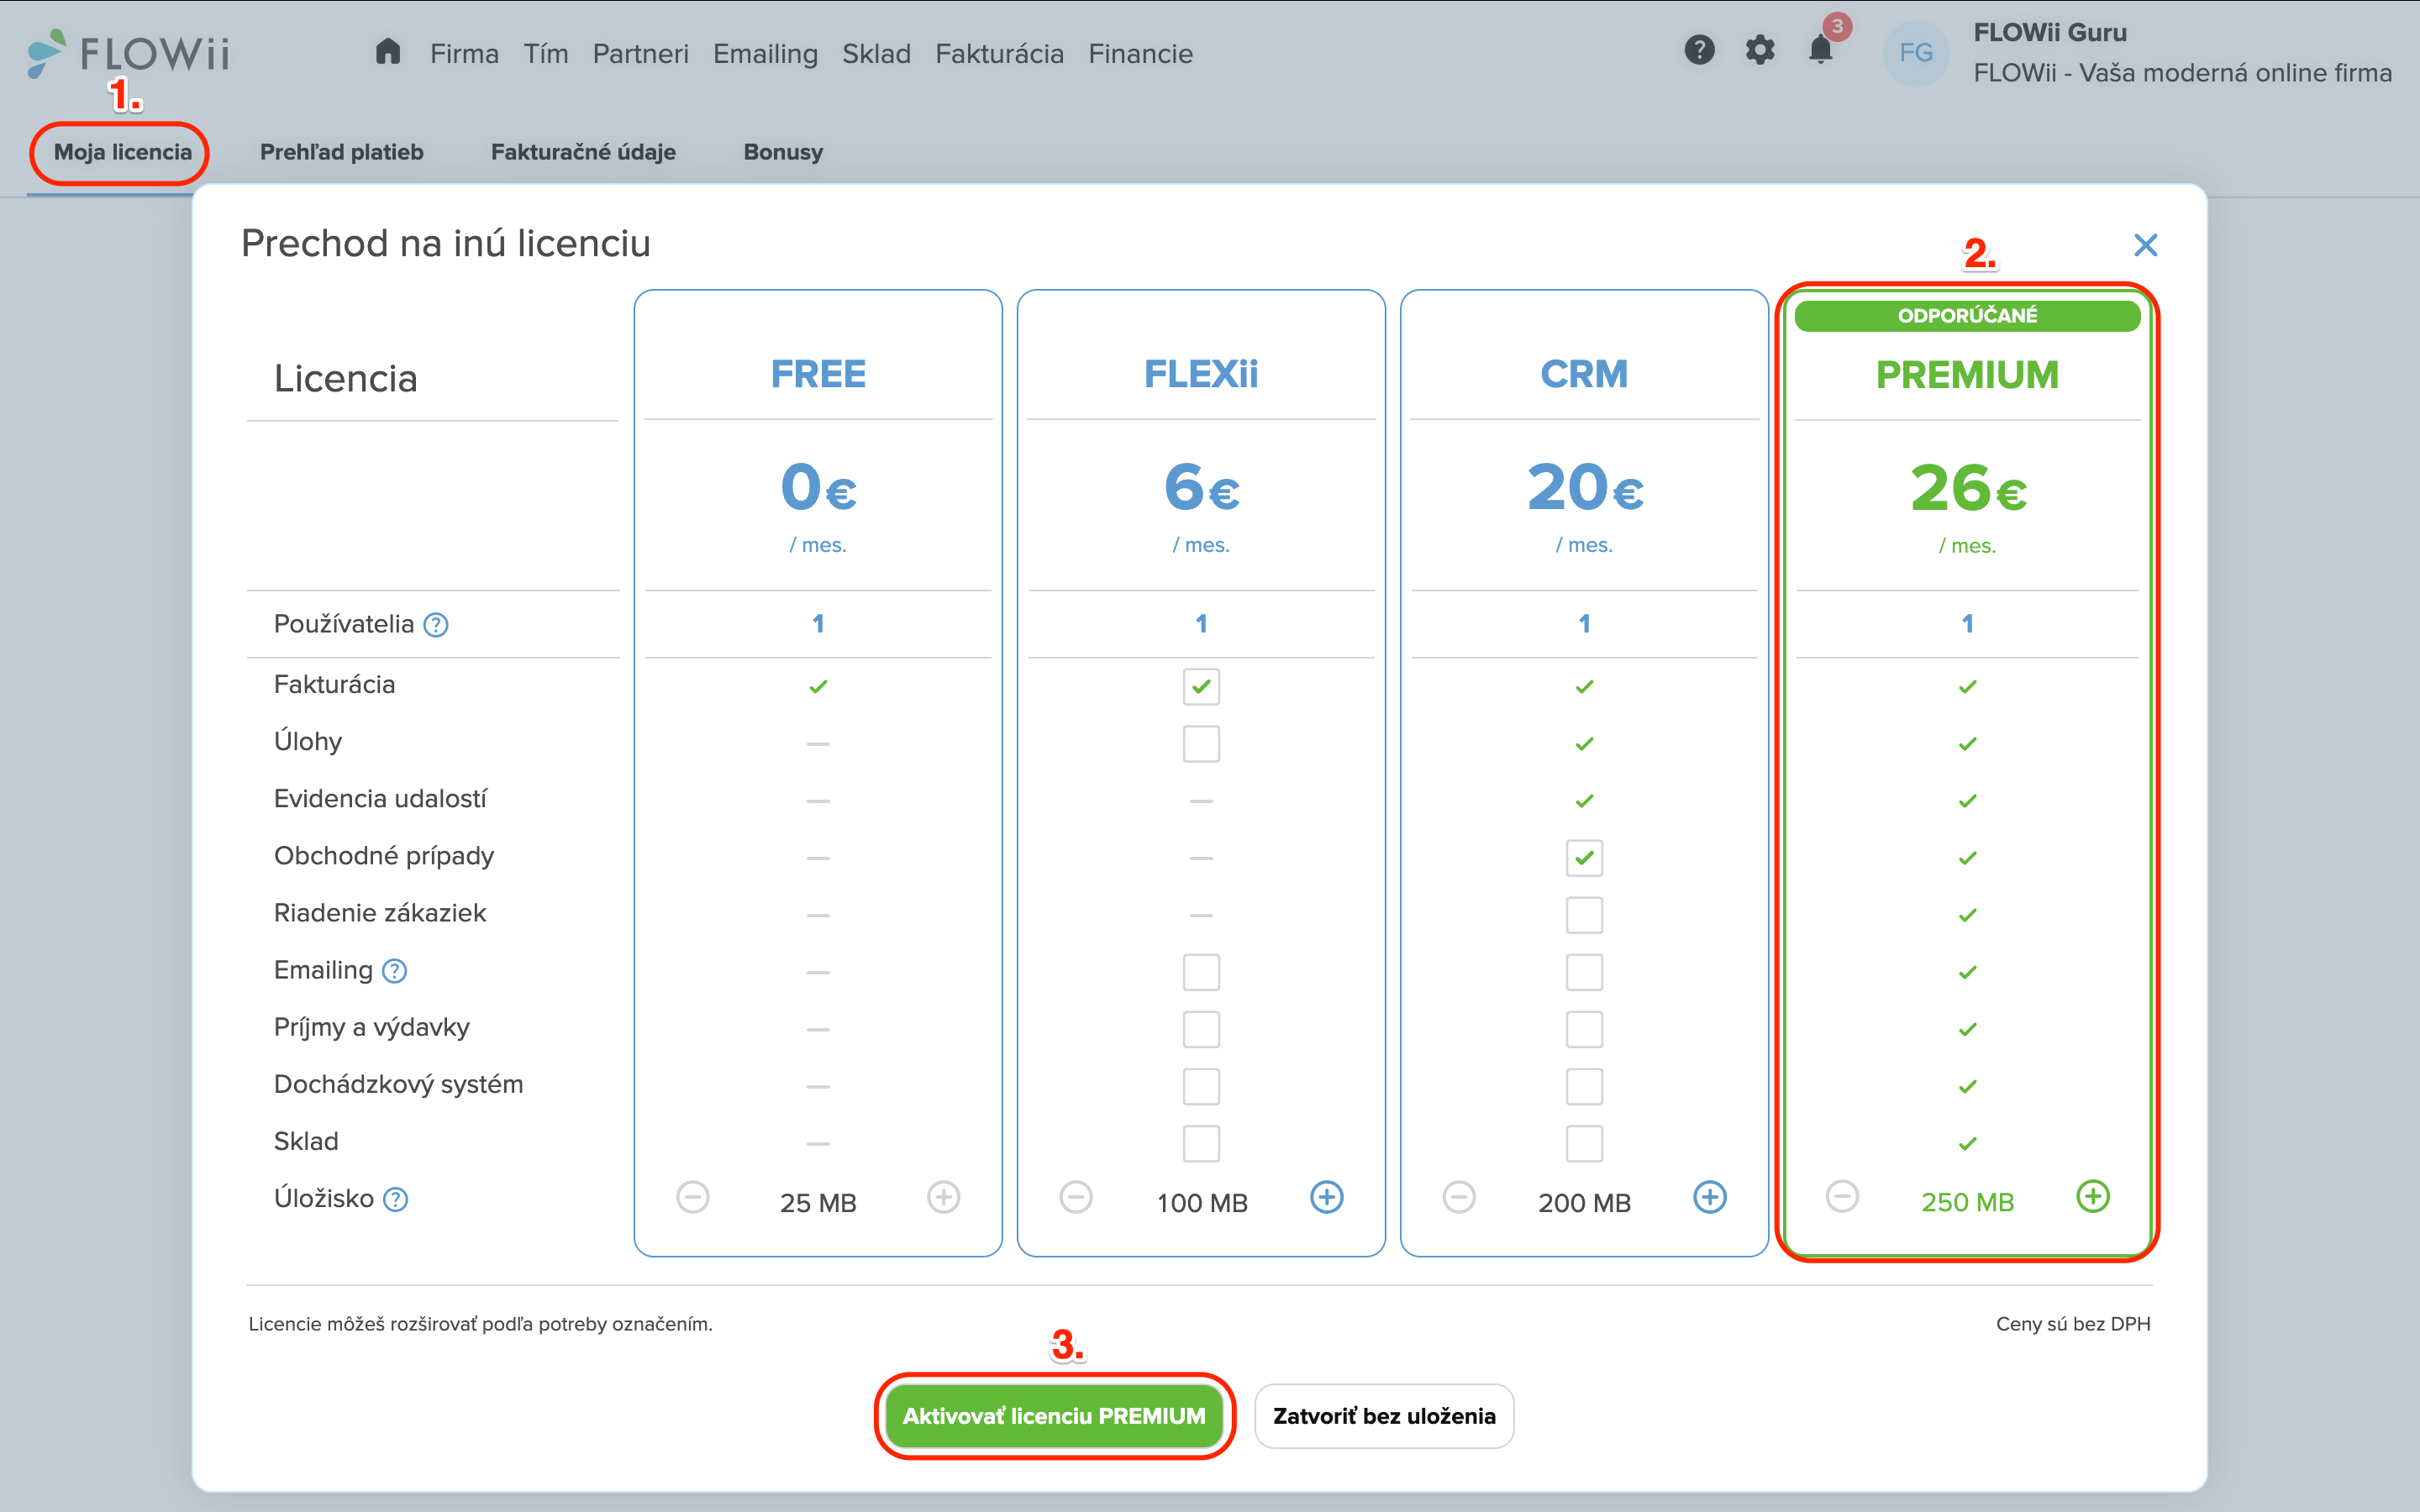This screenshot has width=2420, height=1512.
Task: Open the Fakturácia menu in top navigation
Action: [999, 54]
